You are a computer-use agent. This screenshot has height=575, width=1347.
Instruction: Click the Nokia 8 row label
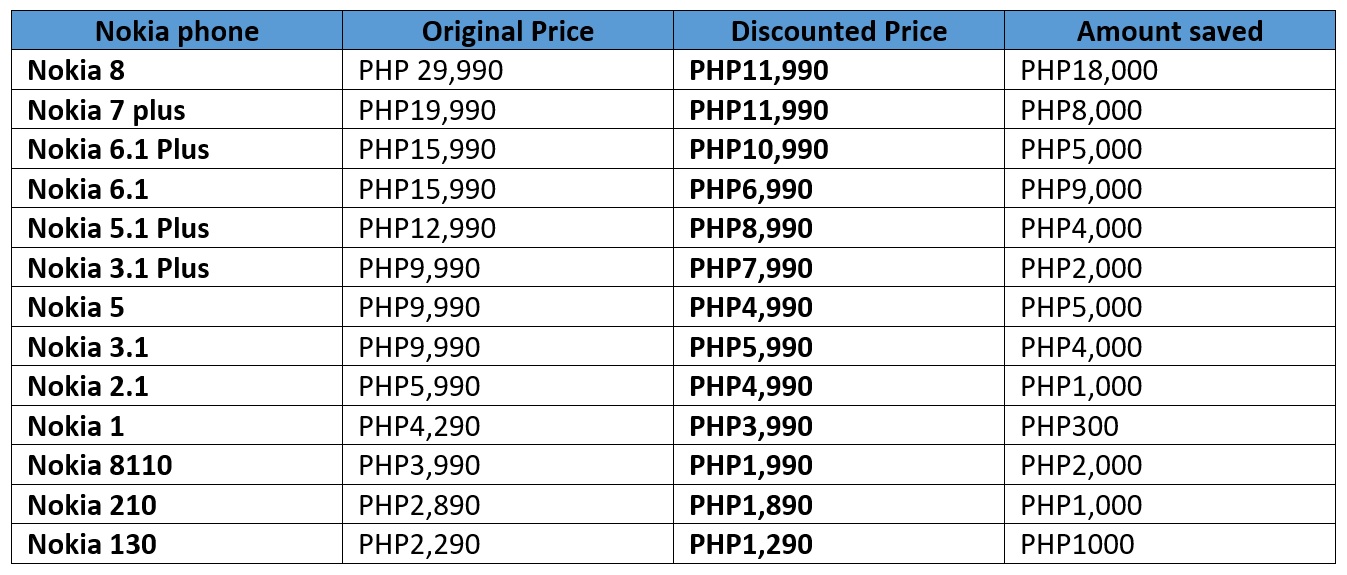[x=177, y=70]
